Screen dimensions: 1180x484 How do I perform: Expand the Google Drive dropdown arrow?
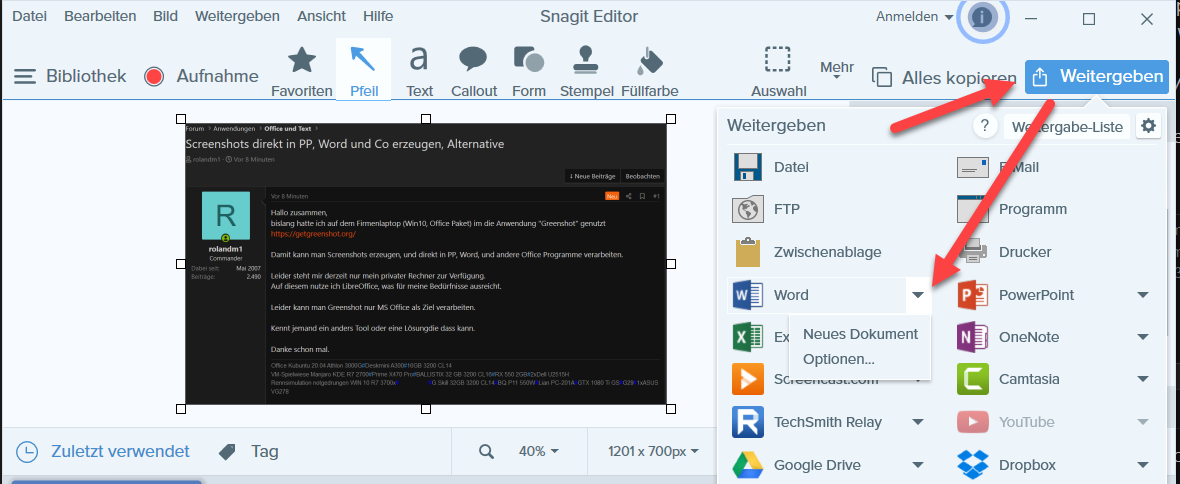pos(918,465)
